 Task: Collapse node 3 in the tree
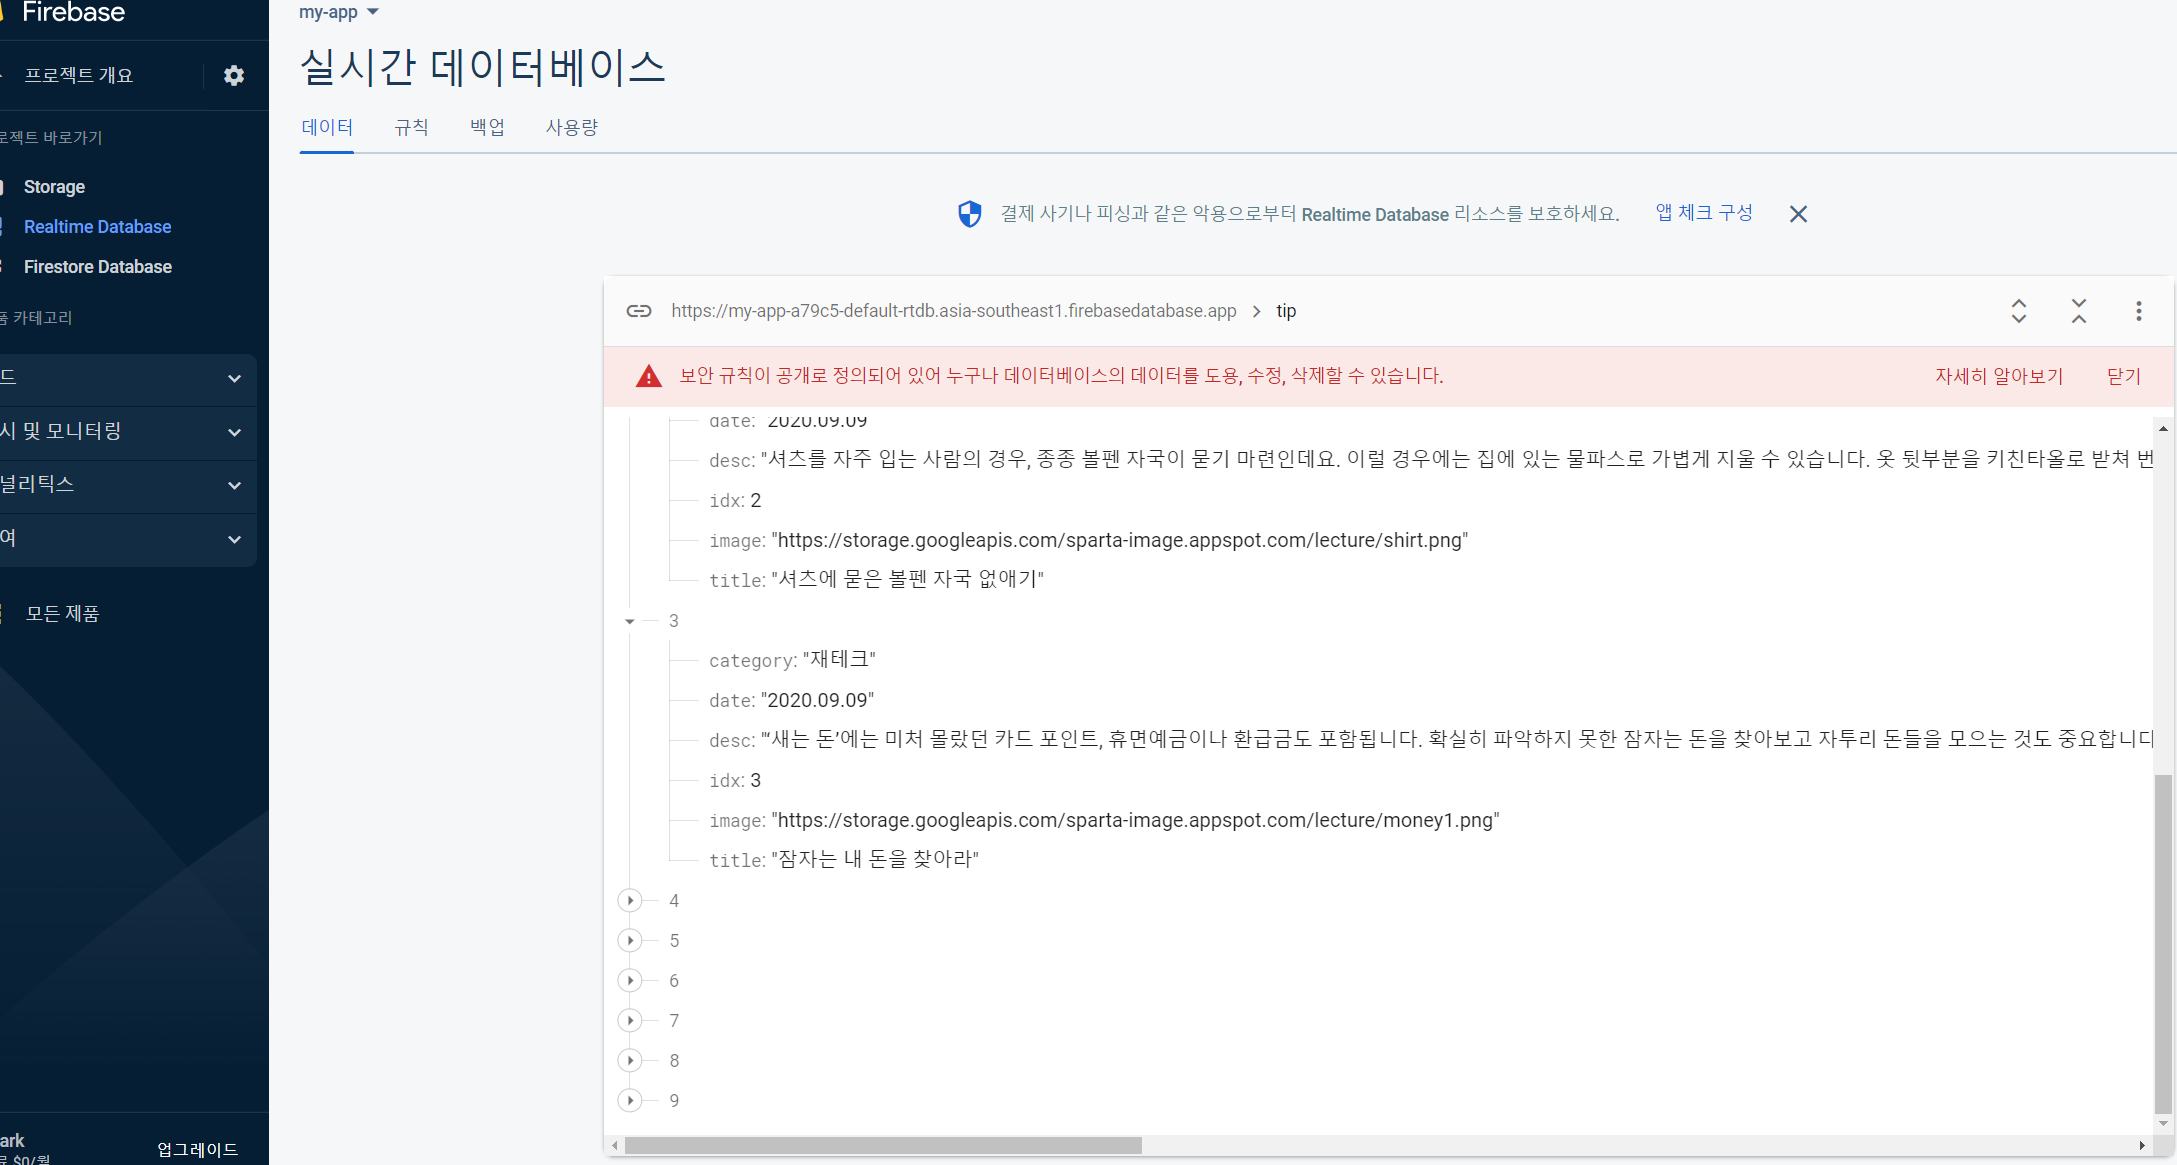pyautogui.click(x=630, y=621)
